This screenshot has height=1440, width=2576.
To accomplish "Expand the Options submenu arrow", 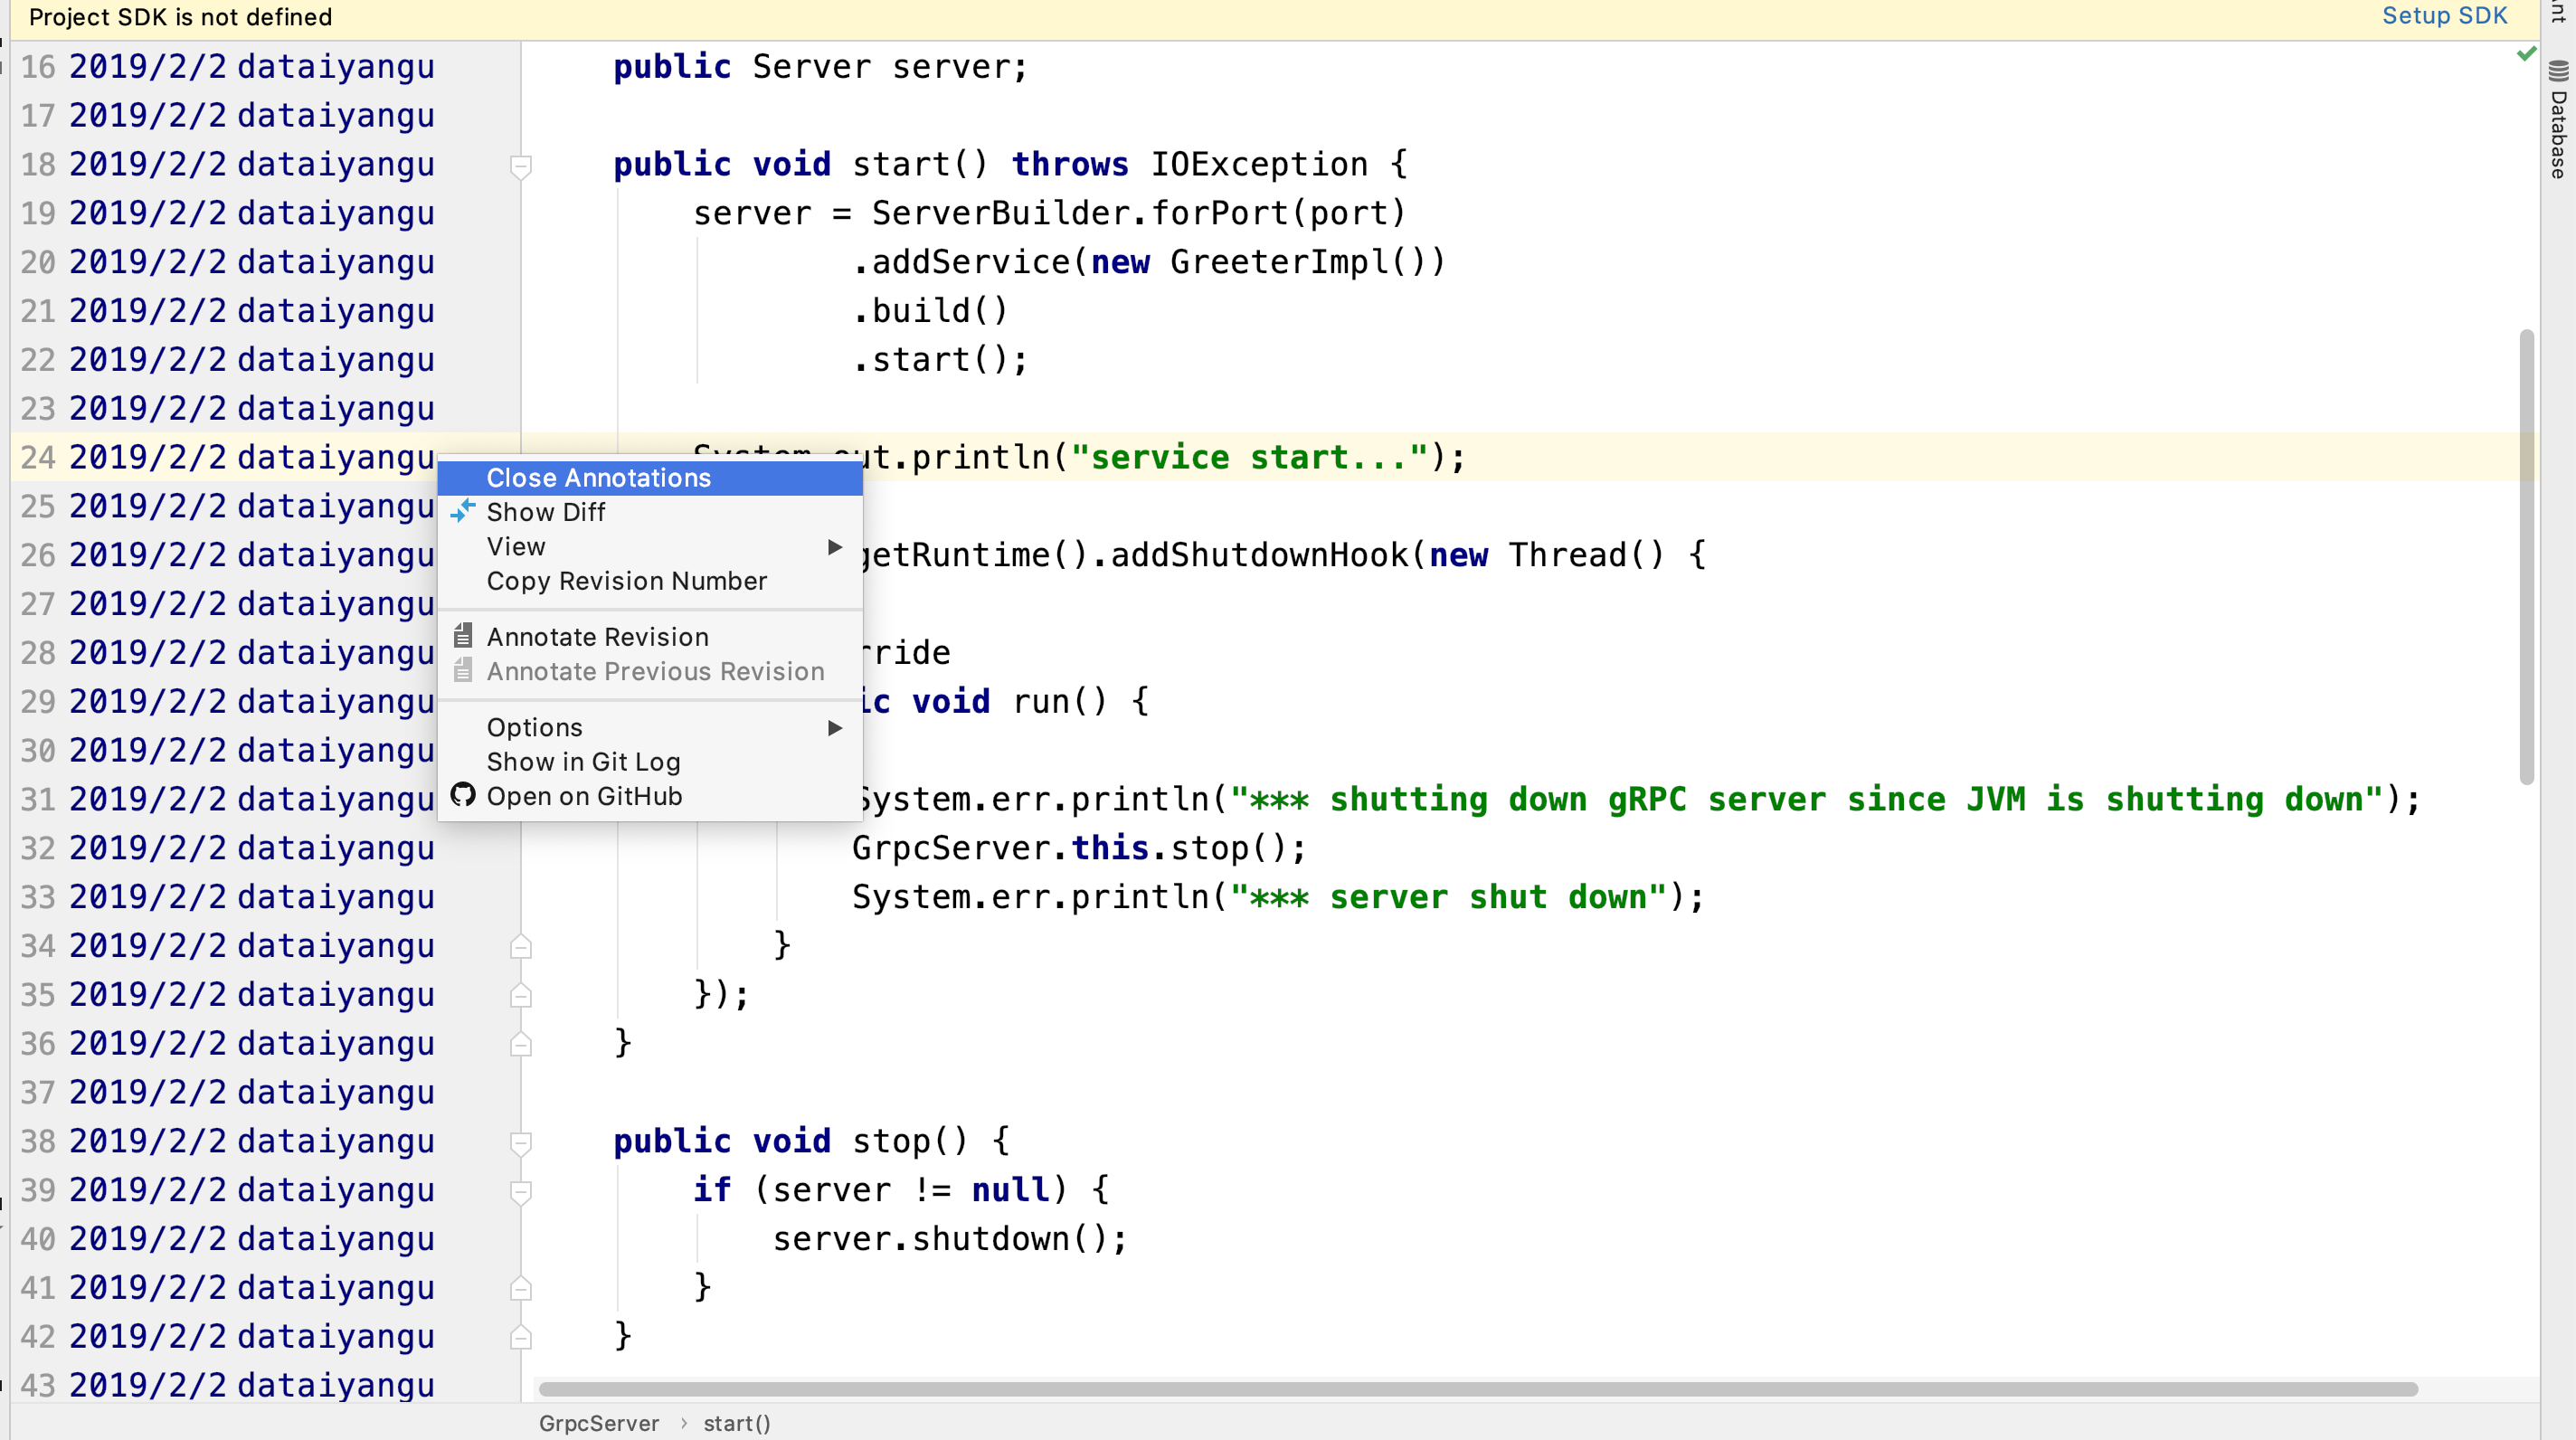I will point(835,728).
